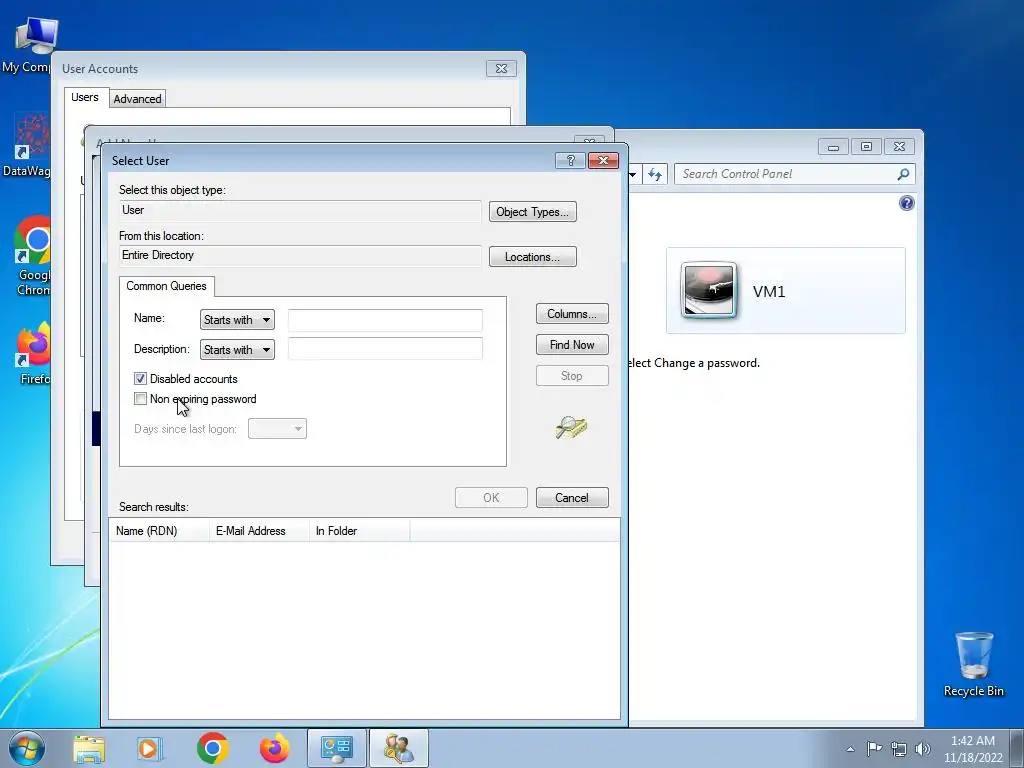Viewport: 1024px width, 768px height.
Task: Uncheck the Disabled accounts checkbox
Action: click(x=140, y=379)
